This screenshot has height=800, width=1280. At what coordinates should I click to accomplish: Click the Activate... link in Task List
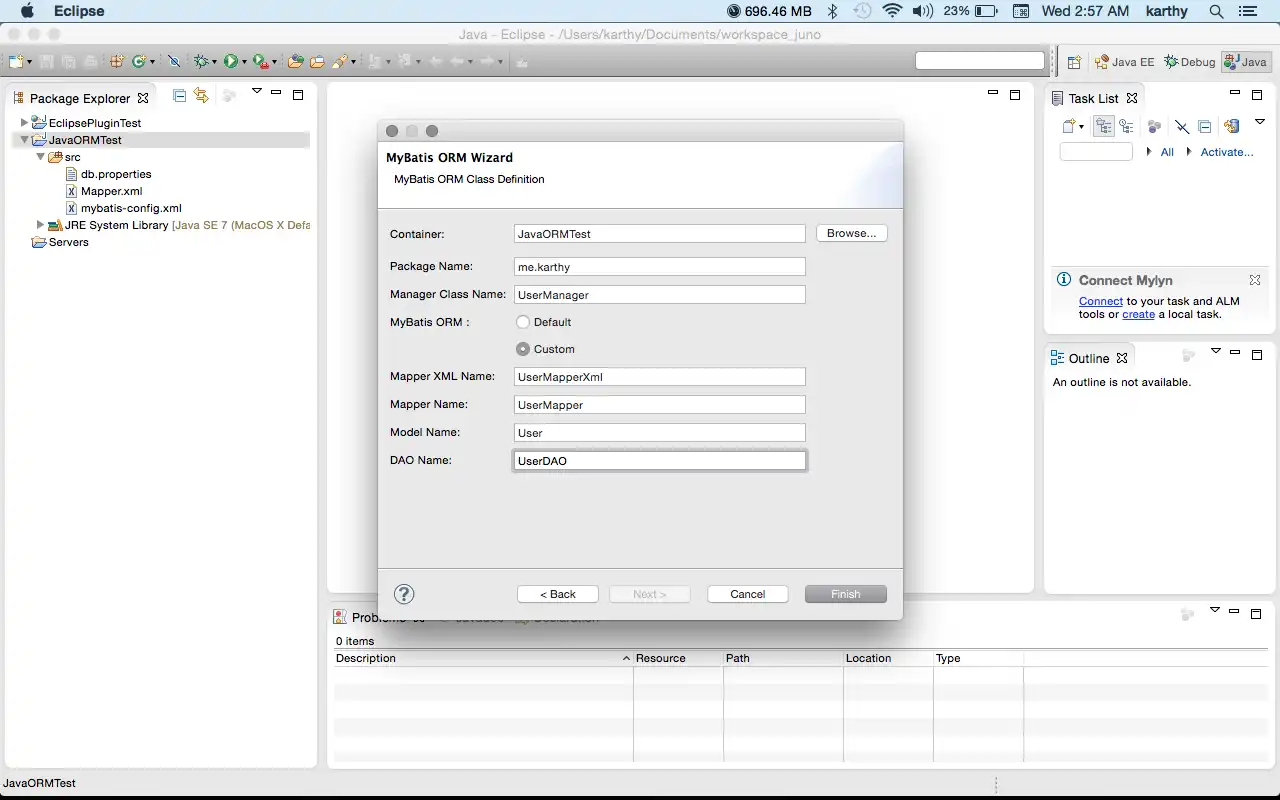pos(1227,152)
